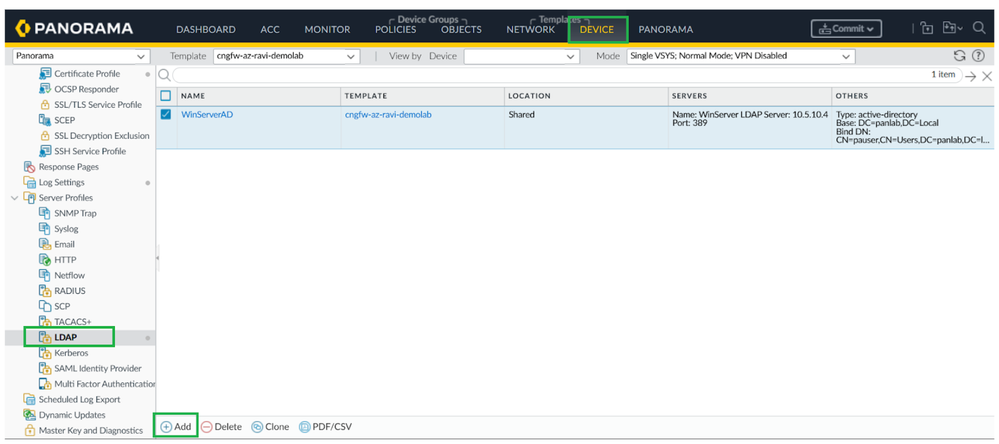Viewport: 999px width, 444px height.
Task: Switch to the MONITOR tab
Action: click(327, 30)
